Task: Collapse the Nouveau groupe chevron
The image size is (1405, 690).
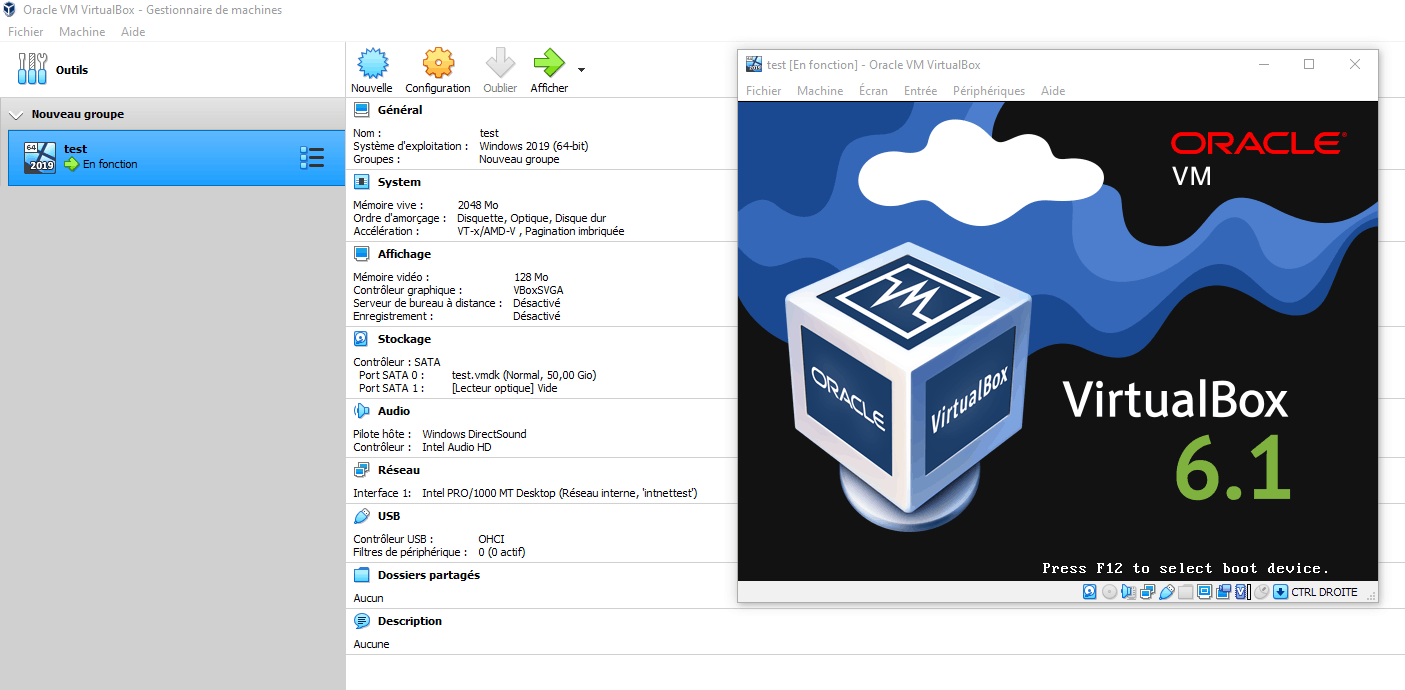Action: coord(16,115)
